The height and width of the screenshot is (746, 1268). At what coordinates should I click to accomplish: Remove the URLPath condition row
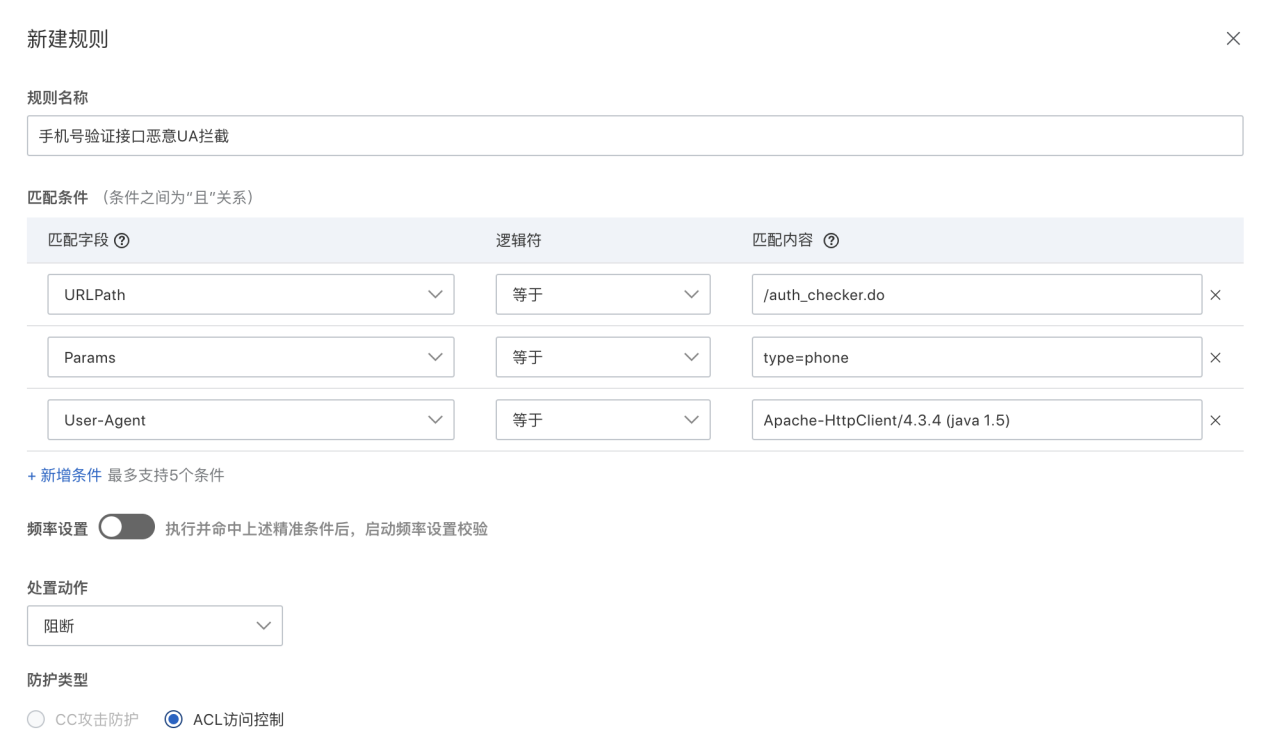coord(1216,296)
